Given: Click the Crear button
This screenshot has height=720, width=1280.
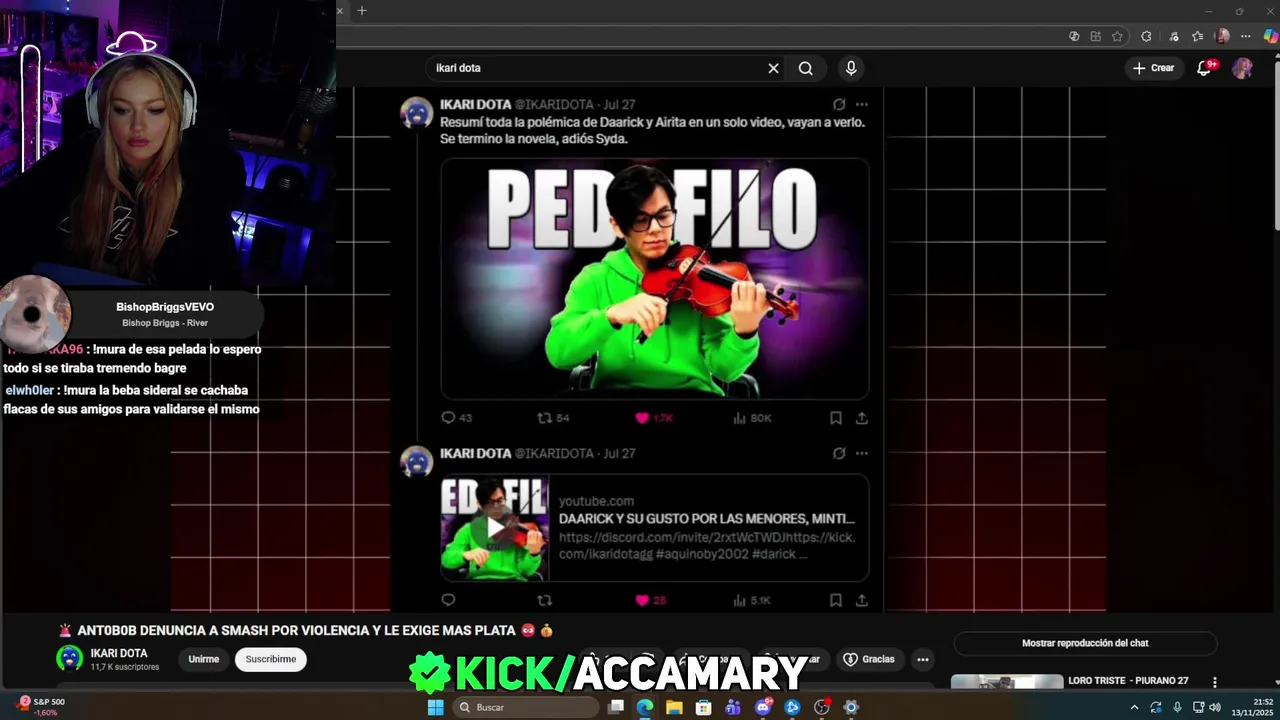Looking at the screenshot, I should tap(1153, 68).
